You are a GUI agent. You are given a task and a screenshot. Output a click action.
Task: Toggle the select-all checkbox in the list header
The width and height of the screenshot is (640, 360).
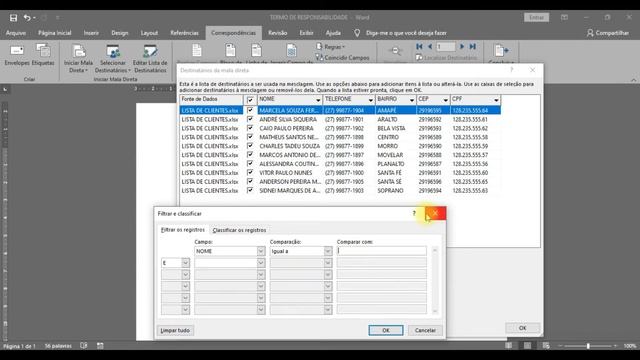[250, 100]
